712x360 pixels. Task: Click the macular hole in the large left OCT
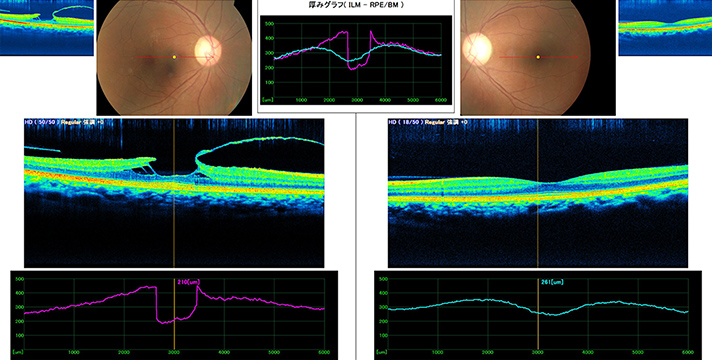(x=175, y=175)
